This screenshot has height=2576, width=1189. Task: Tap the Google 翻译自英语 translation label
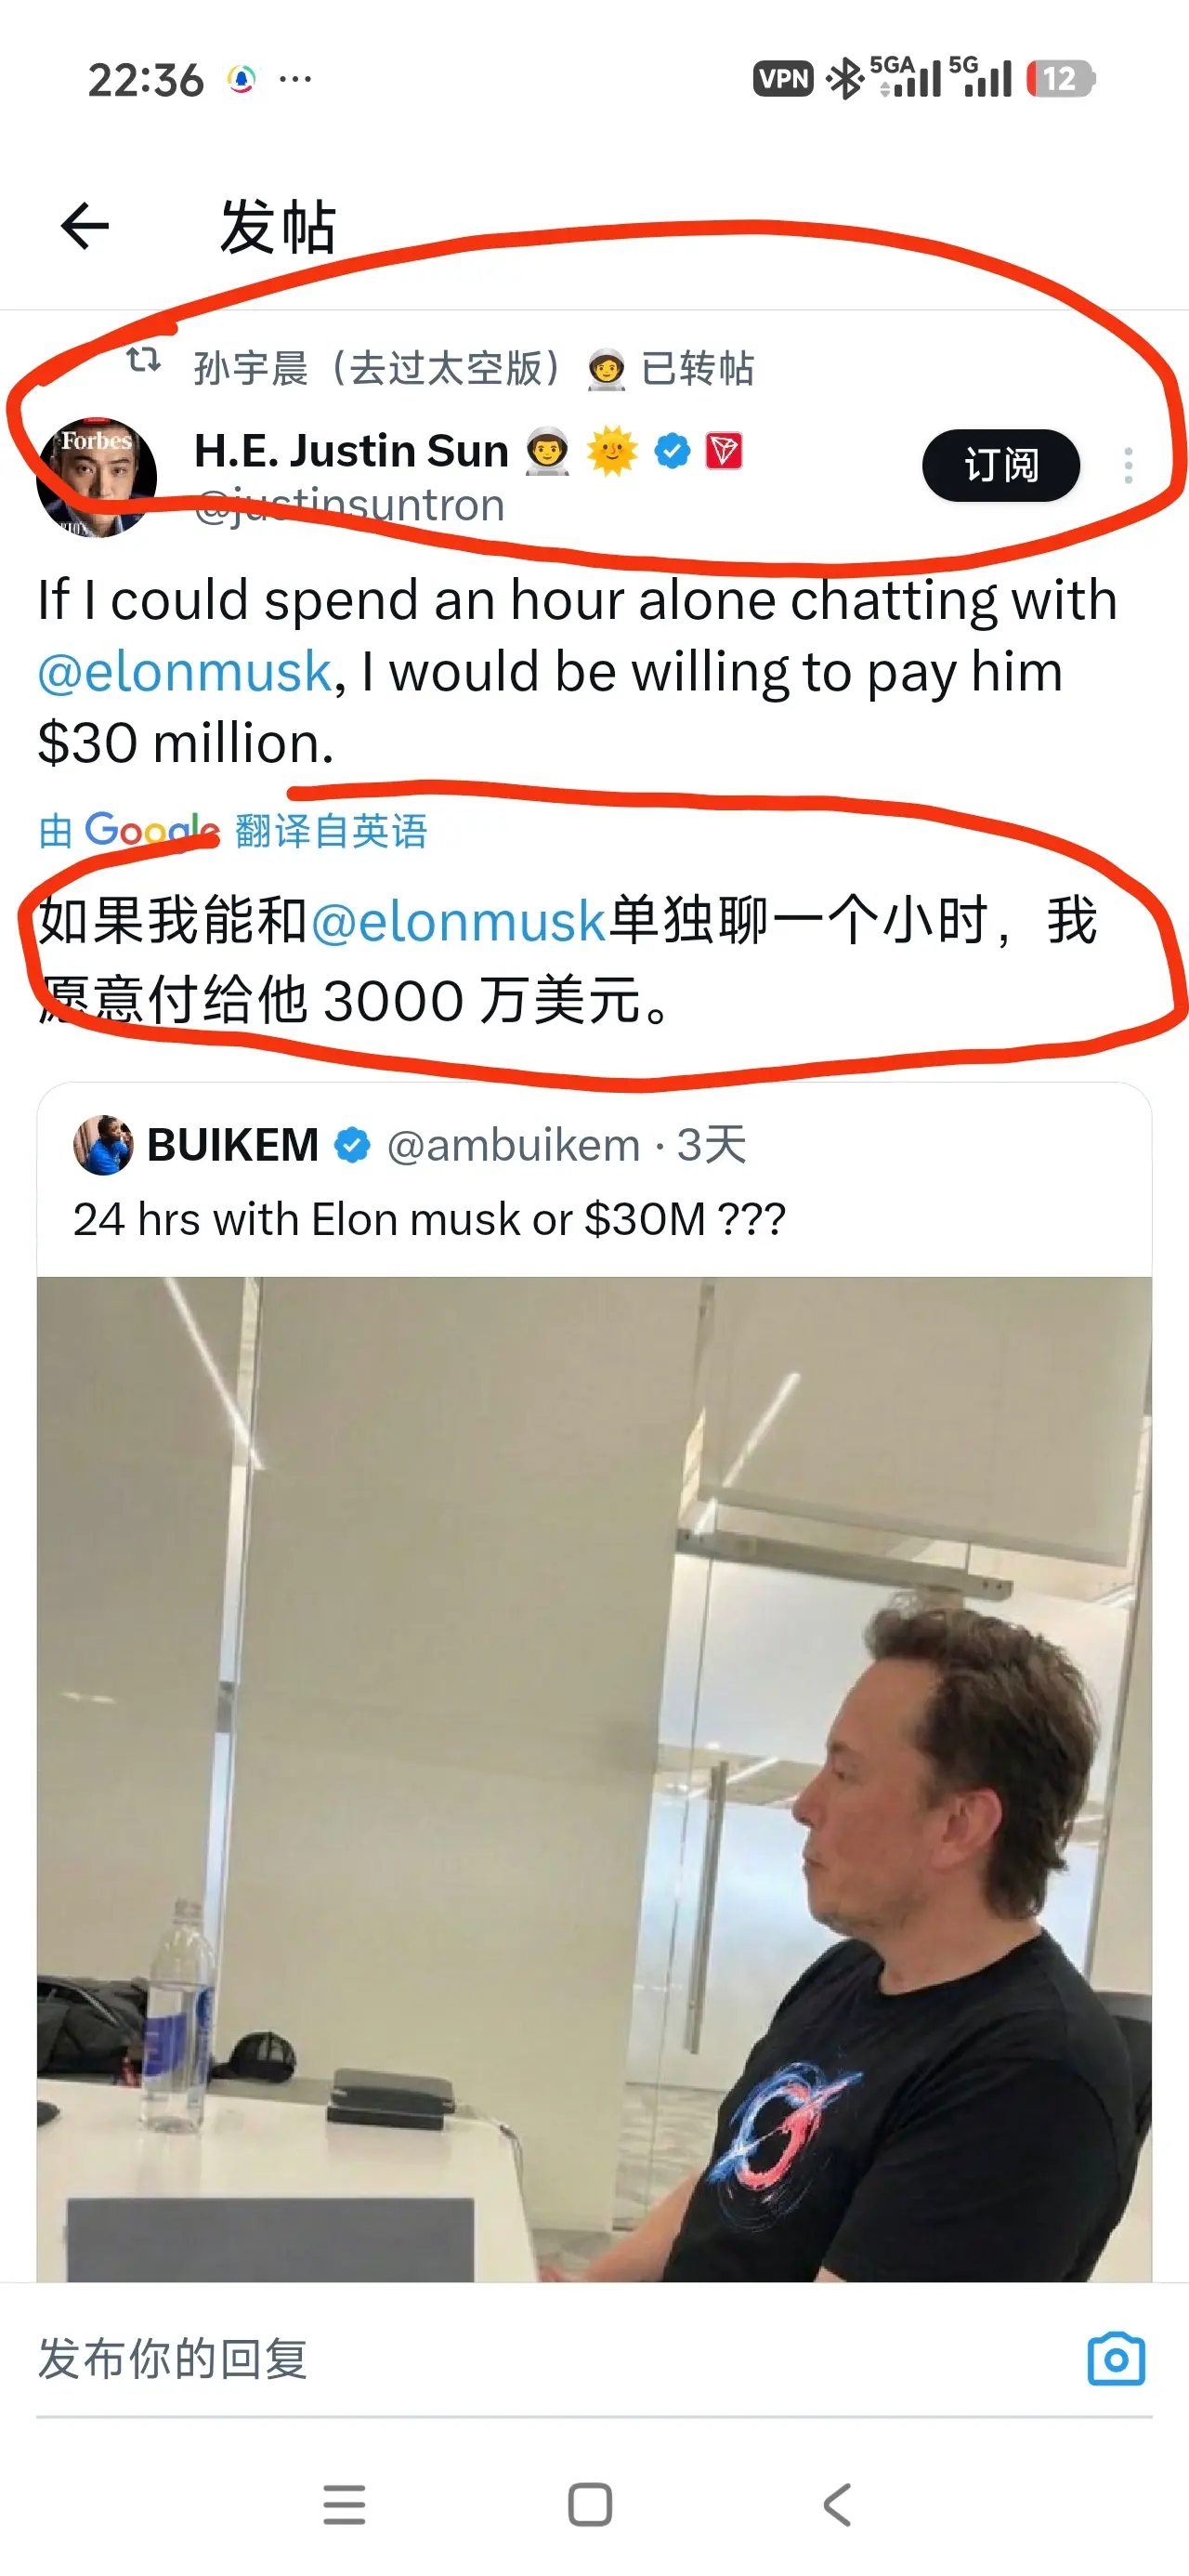tap(233, 831)
